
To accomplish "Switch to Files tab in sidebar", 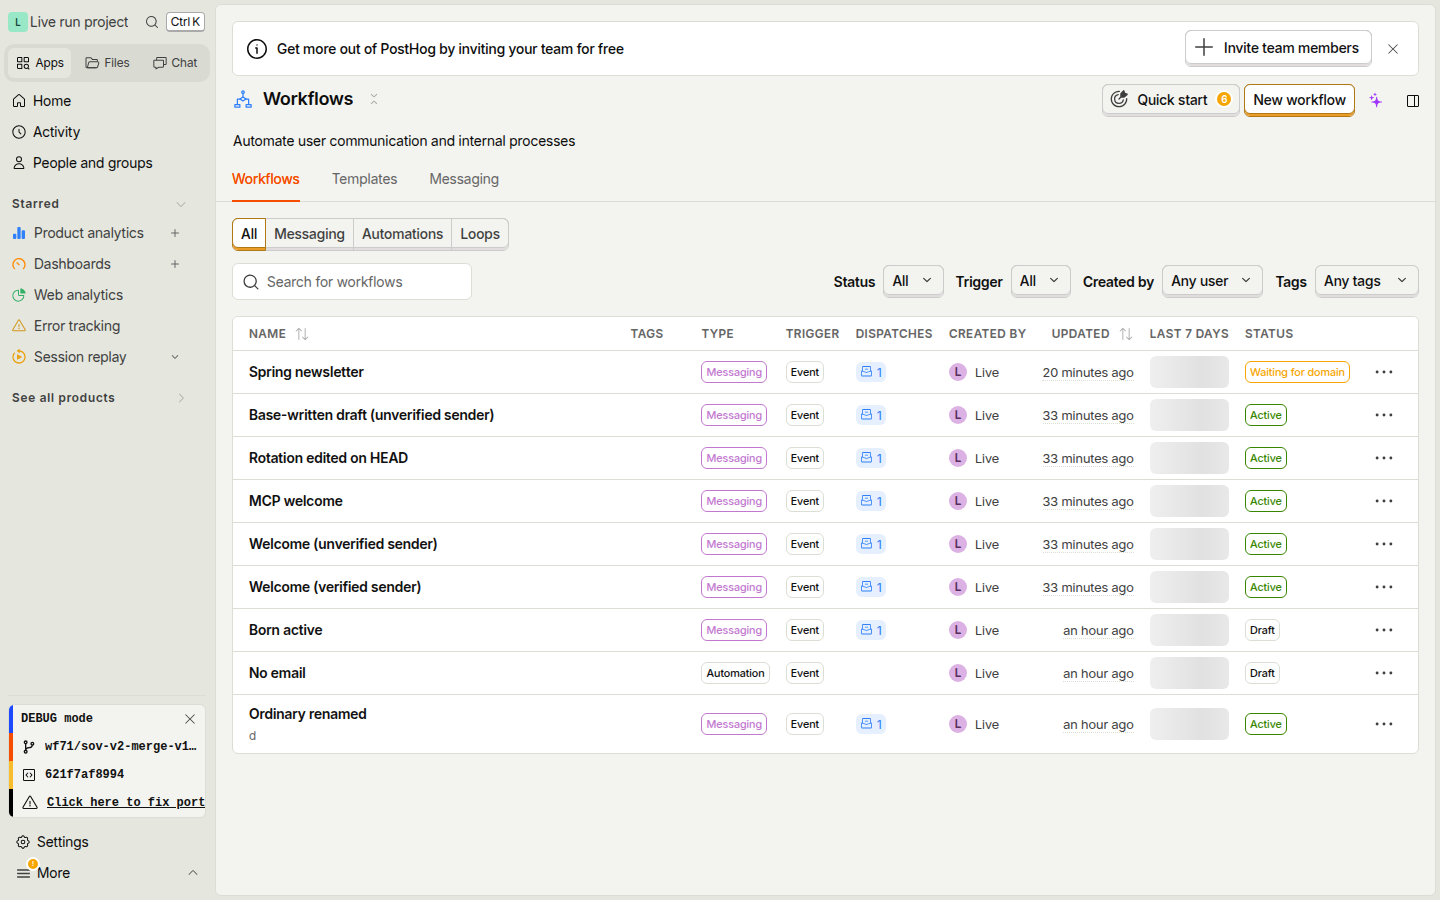I will point(107,63).
